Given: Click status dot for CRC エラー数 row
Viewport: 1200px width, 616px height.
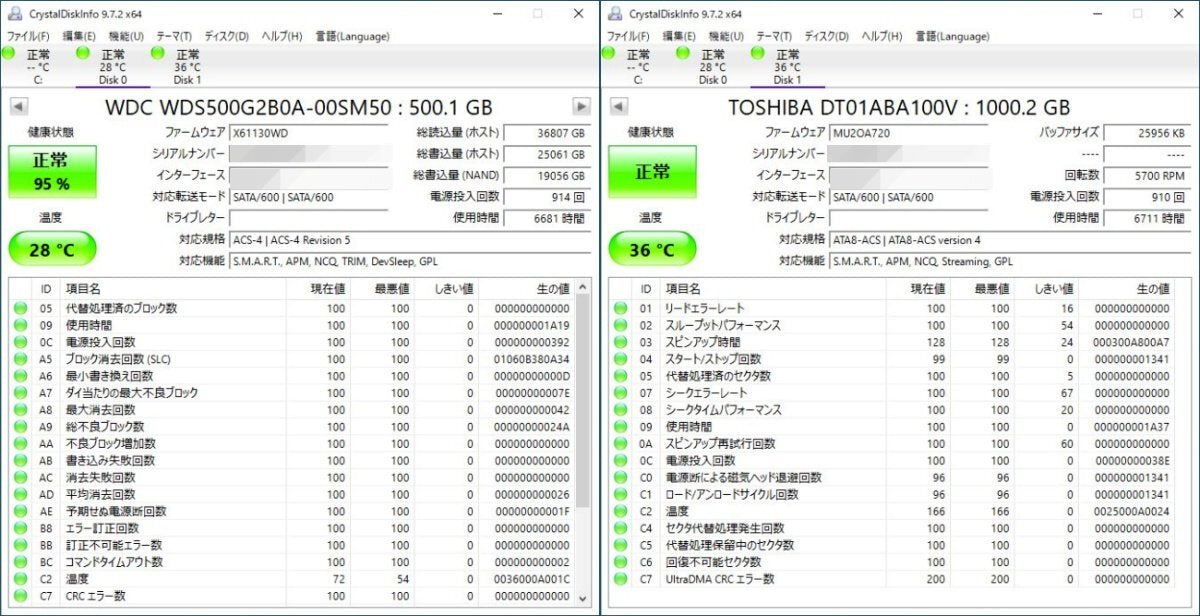Looking at the screenshot, I should point(20,596).
